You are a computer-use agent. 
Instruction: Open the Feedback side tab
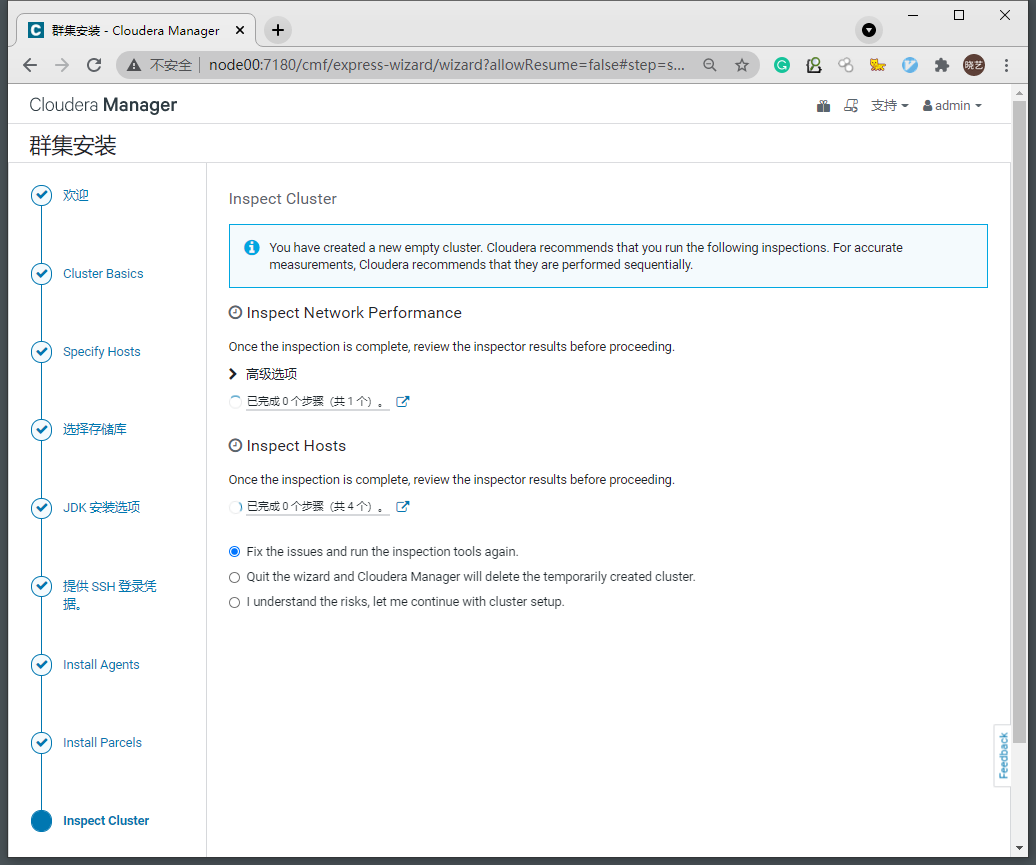(1003, 755)
